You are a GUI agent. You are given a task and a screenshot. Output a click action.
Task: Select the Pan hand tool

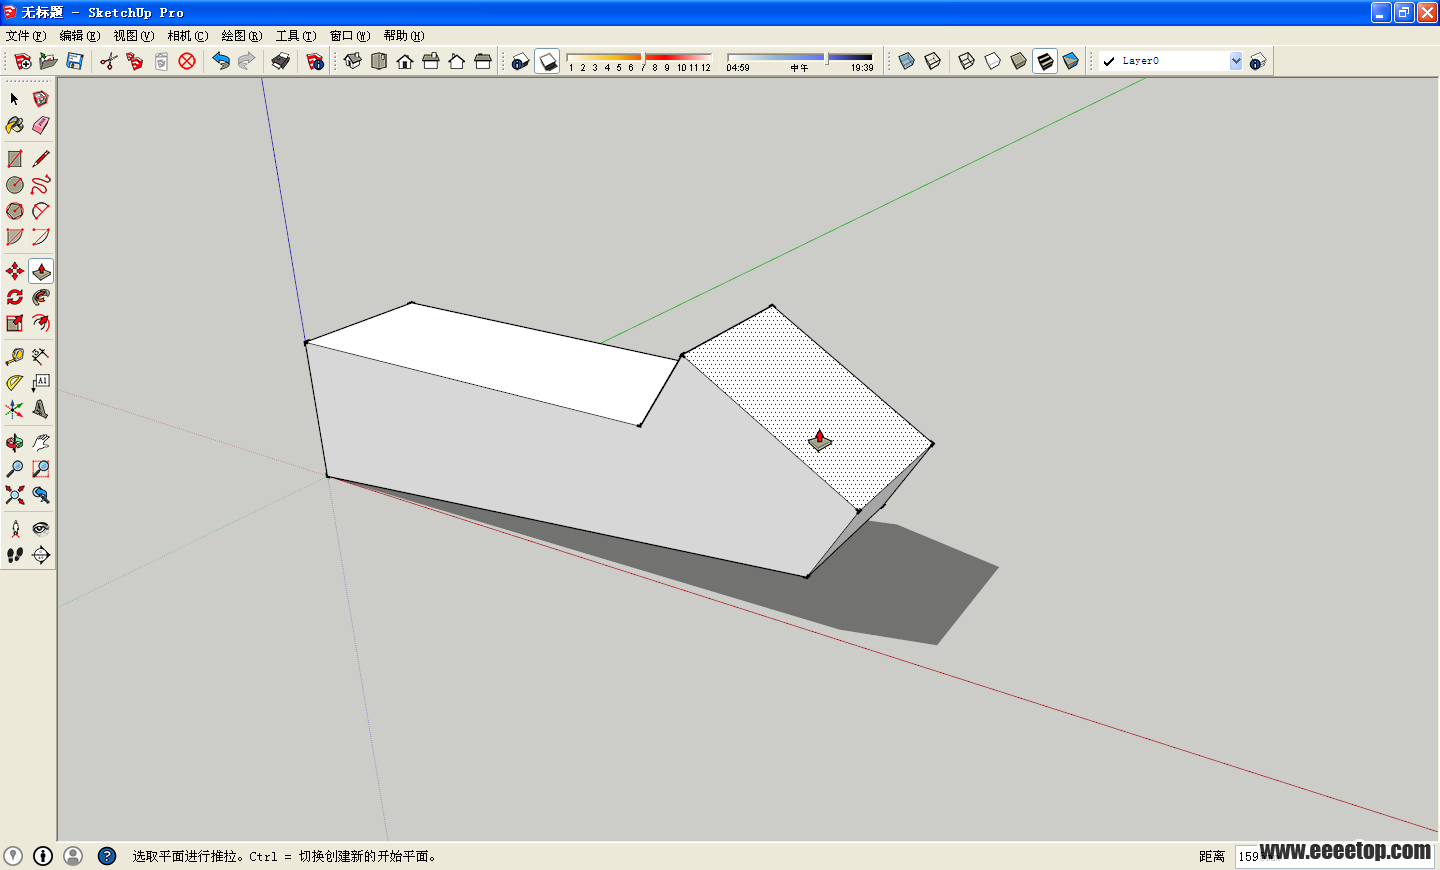pyautogui.click(x=41, y=443)
